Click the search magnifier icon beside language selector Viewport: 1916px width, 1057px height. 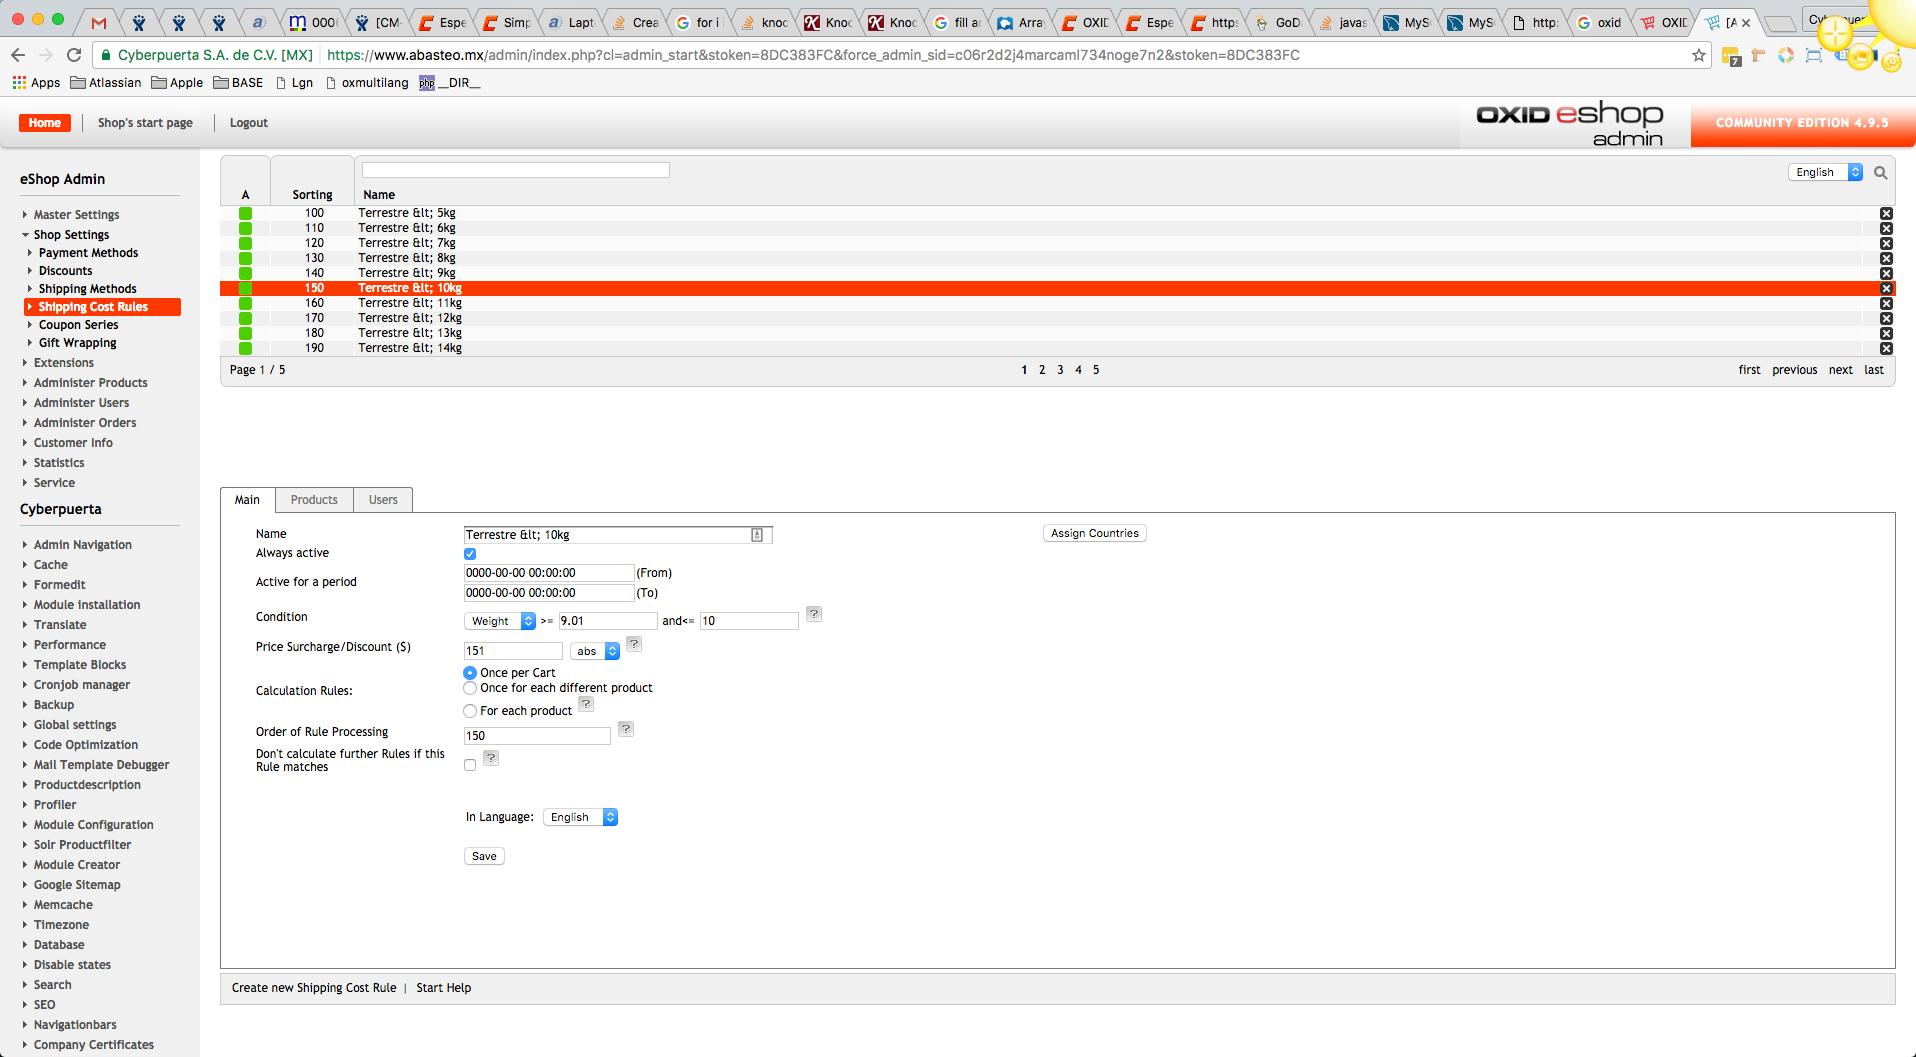[1880, 173]
